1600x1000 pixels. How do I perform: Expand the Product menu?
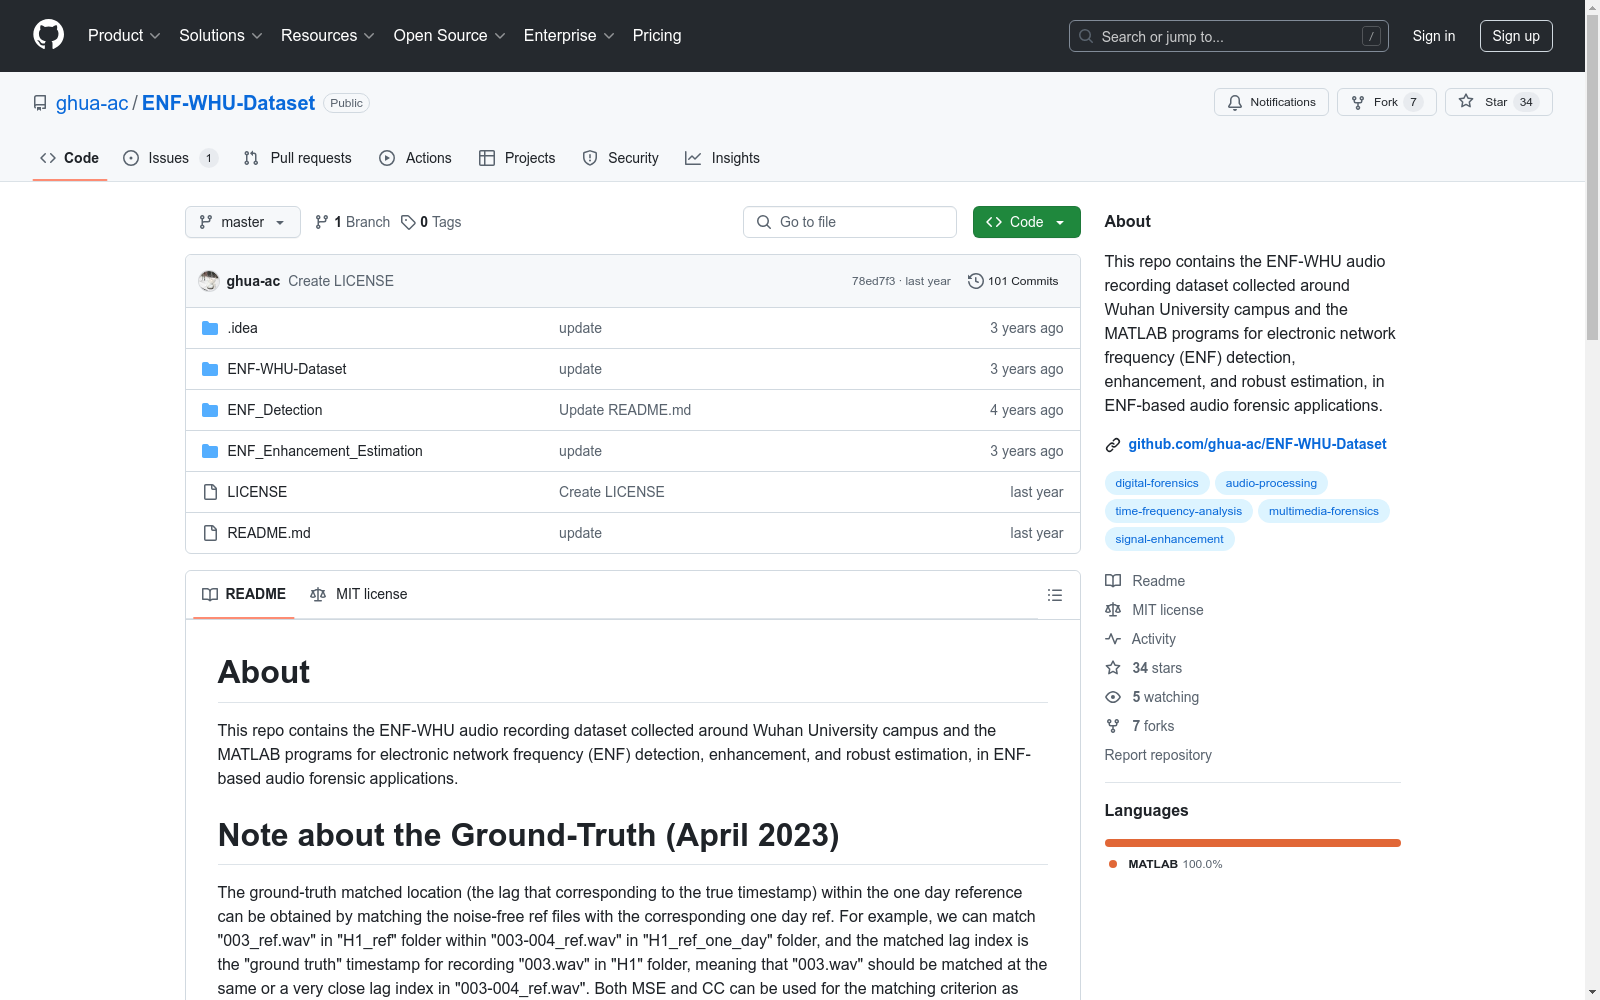tap(124, 35)
